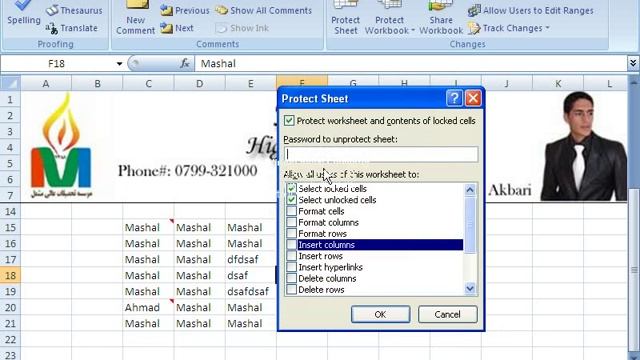The image size is (640, 360).
Task: Select column C header
Action: [x=148, y=84]
